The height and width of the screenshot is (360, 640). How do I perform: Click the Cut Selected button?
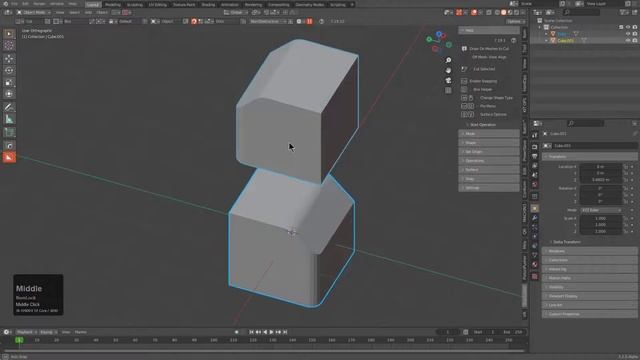(484, 69)
